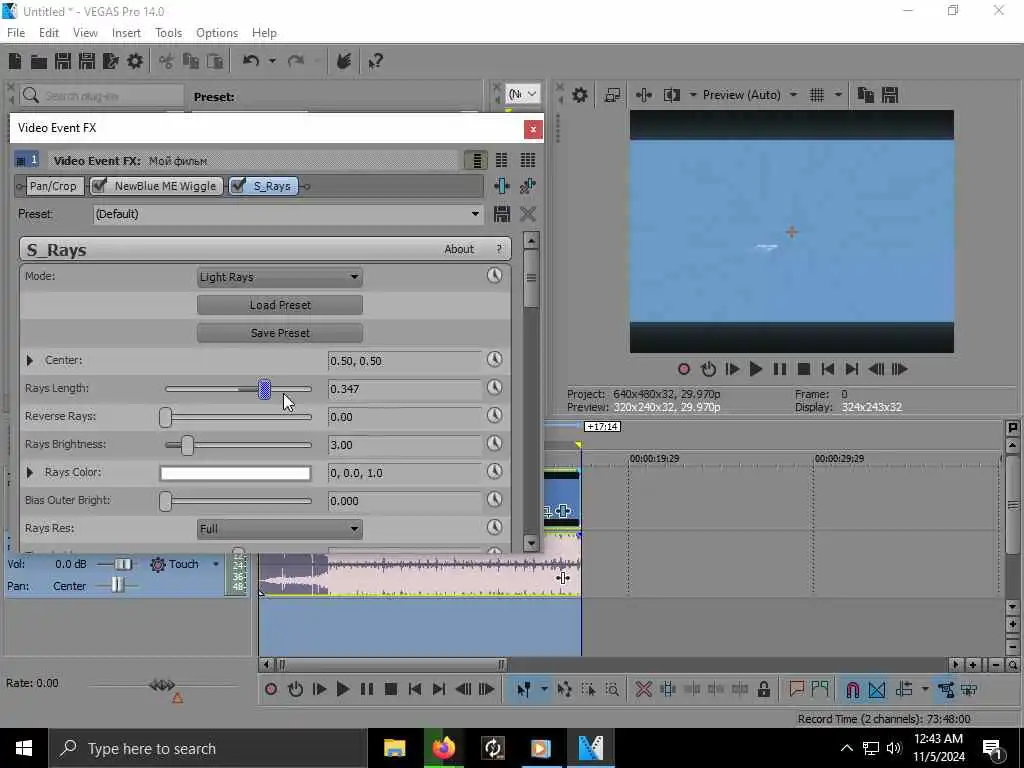Save preview snapshot to file

(x=889, y=95)
